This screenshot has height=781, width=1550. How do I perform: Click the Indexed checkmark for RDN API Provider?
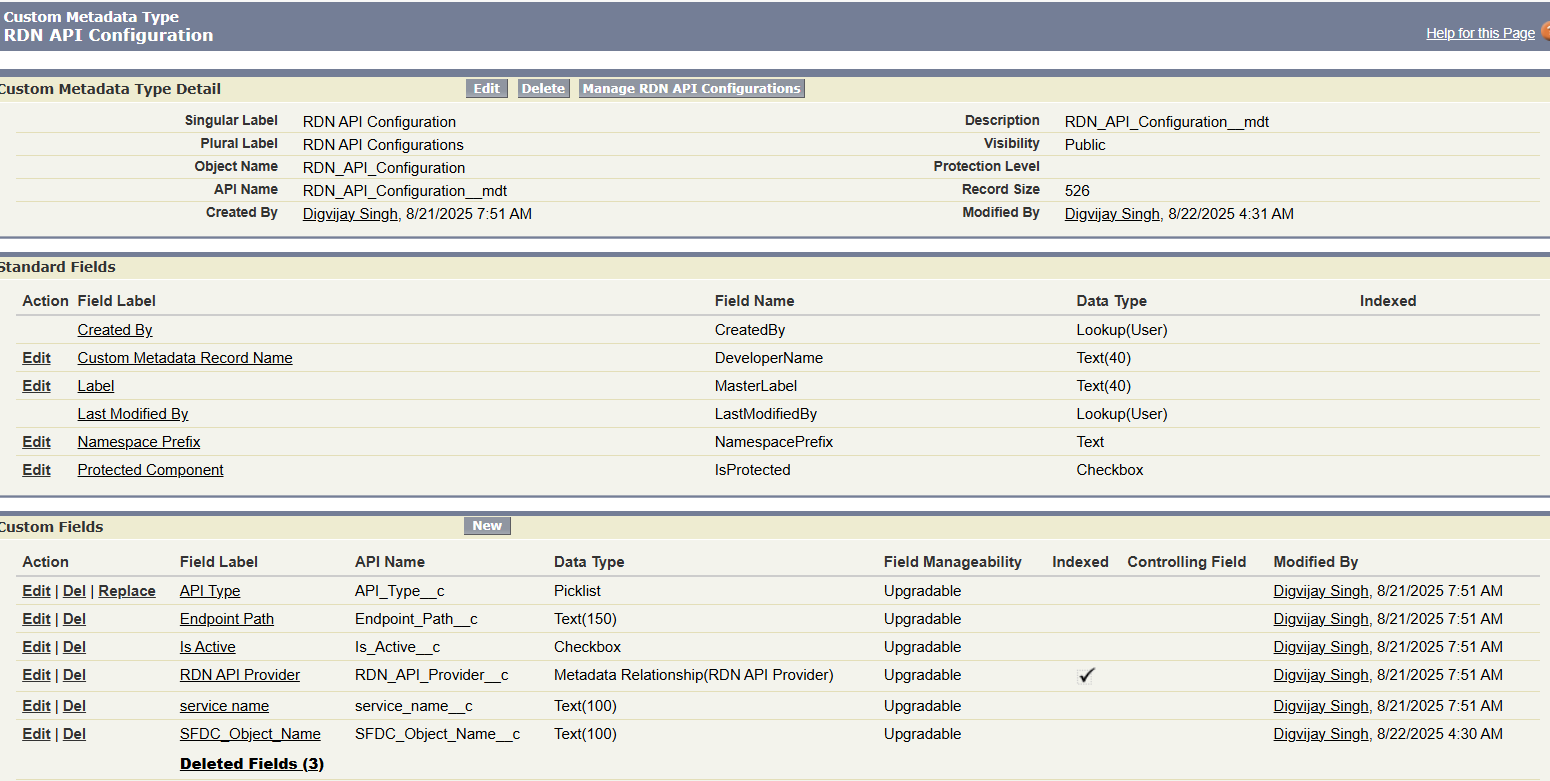point(1086,675)
